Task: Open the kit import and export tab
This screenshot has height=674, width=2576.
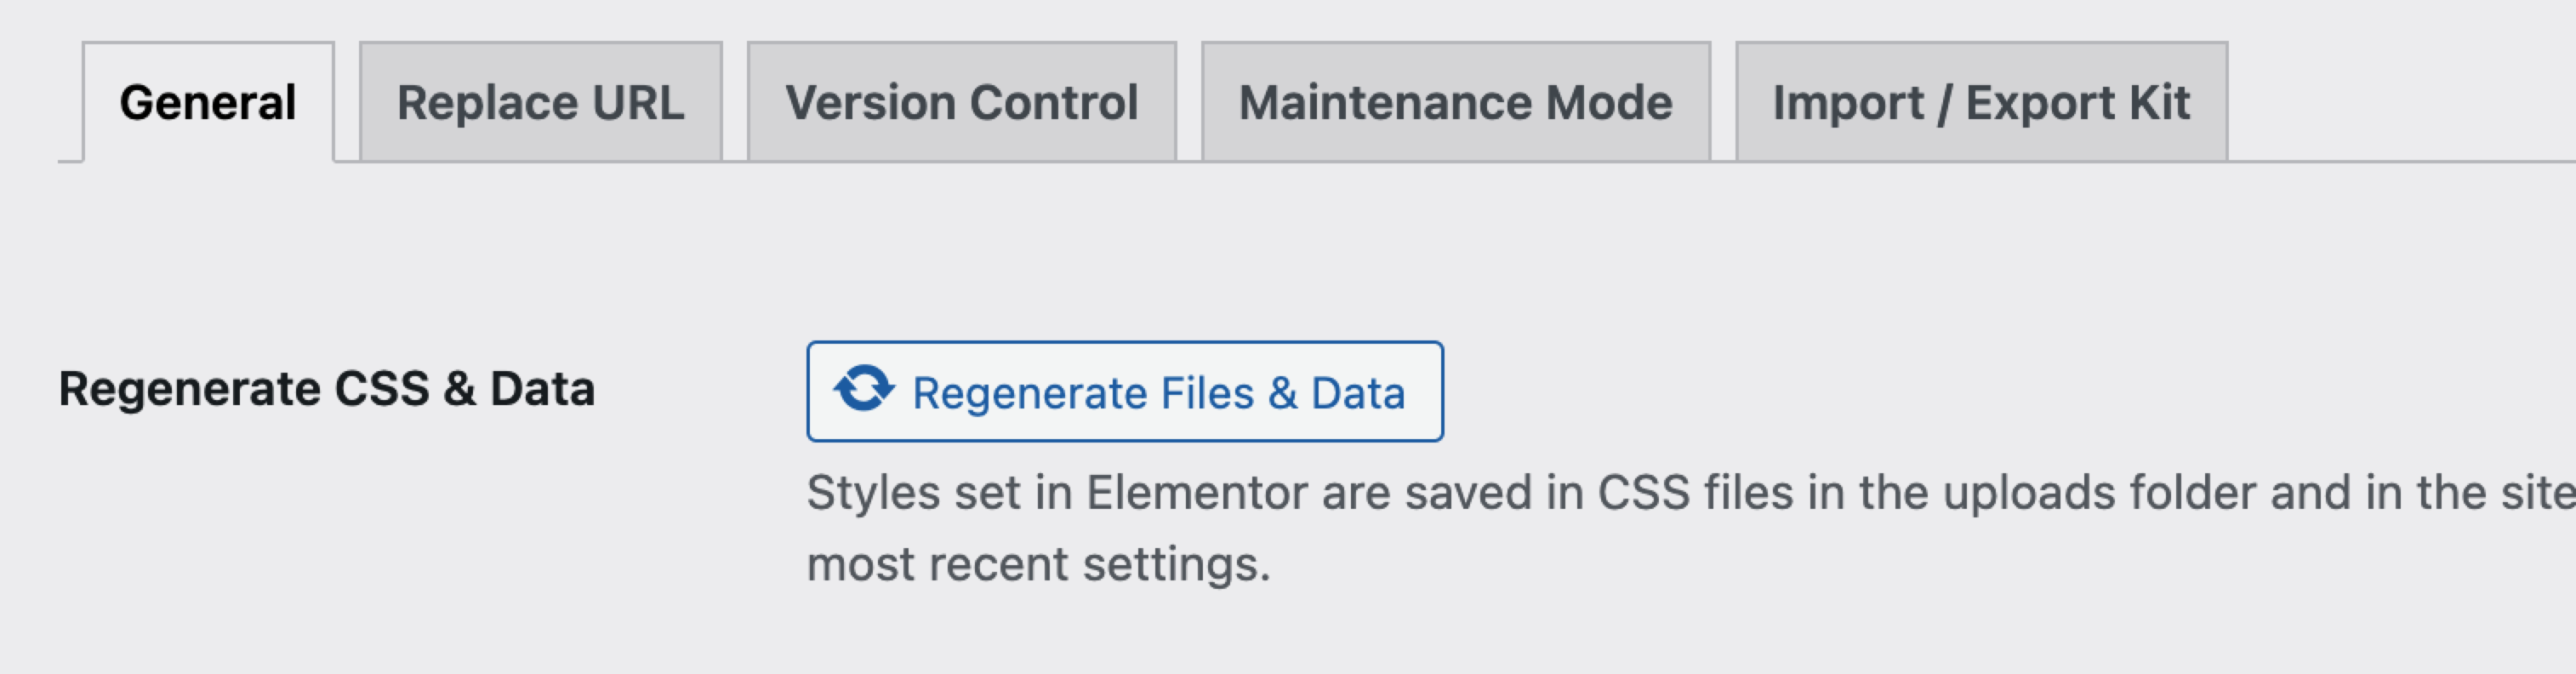Action: 1982,102
